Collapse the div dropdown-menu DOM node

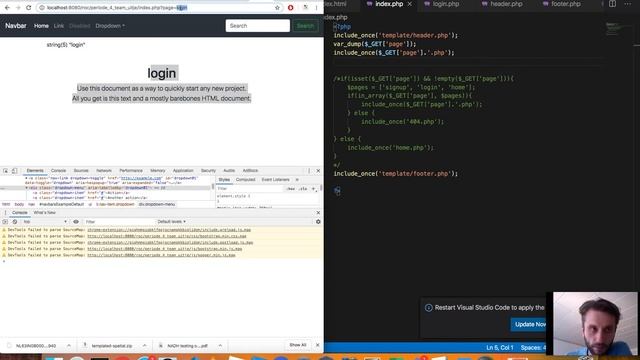click(x=27, y=188)
